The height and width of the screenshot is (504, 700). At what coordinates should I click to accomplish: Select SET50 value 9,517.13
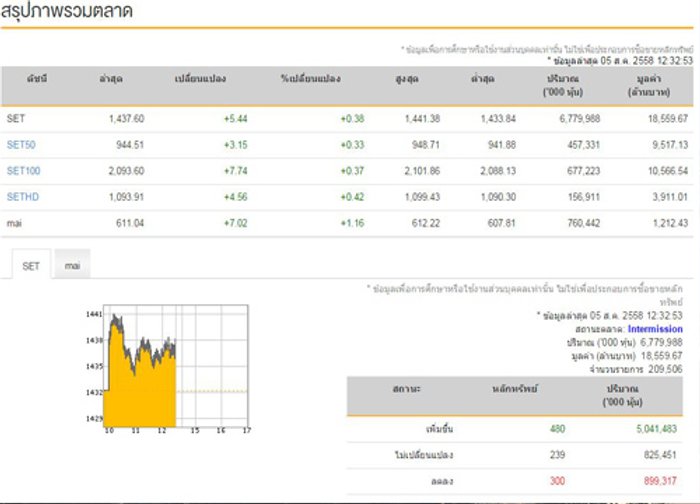point(670,145)
